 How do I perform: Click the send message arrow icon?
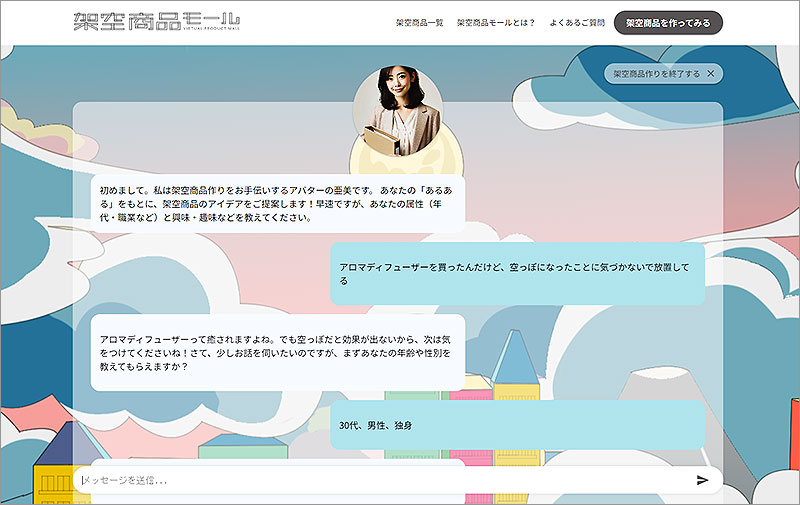(702, 480)
